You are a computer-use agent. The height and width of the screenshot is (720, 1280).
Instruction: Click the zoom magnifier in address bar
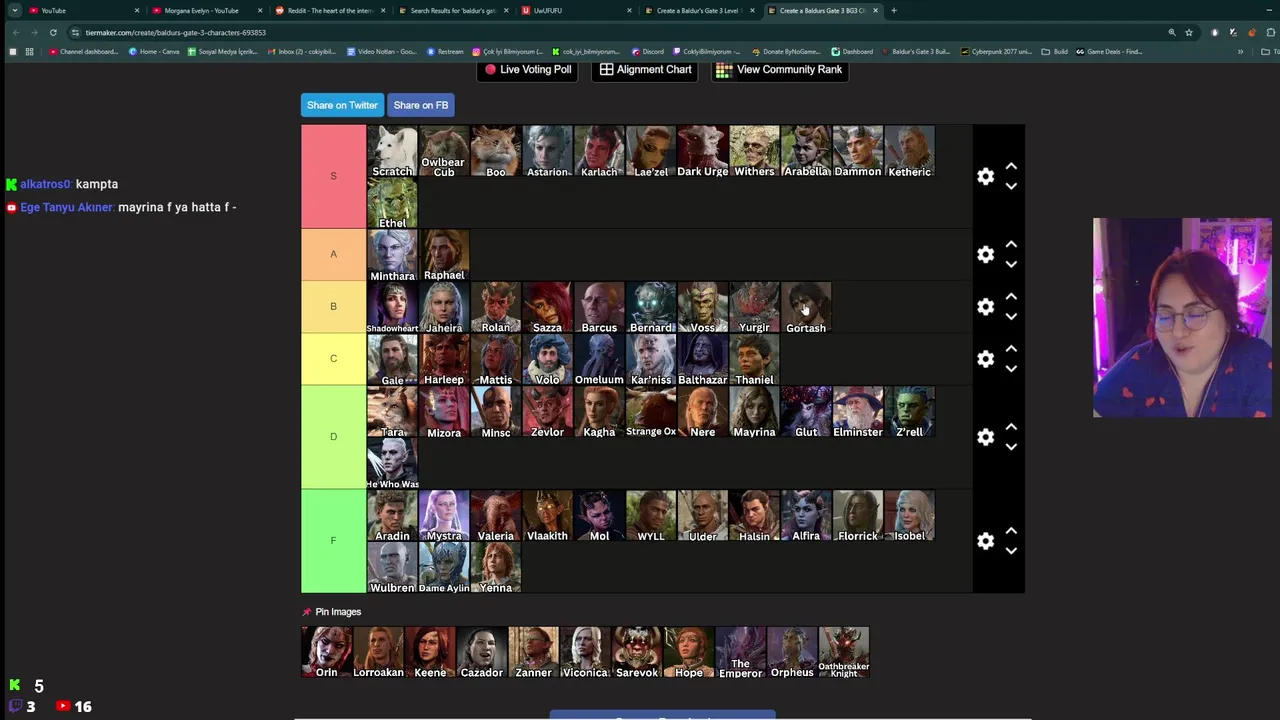1172,32
